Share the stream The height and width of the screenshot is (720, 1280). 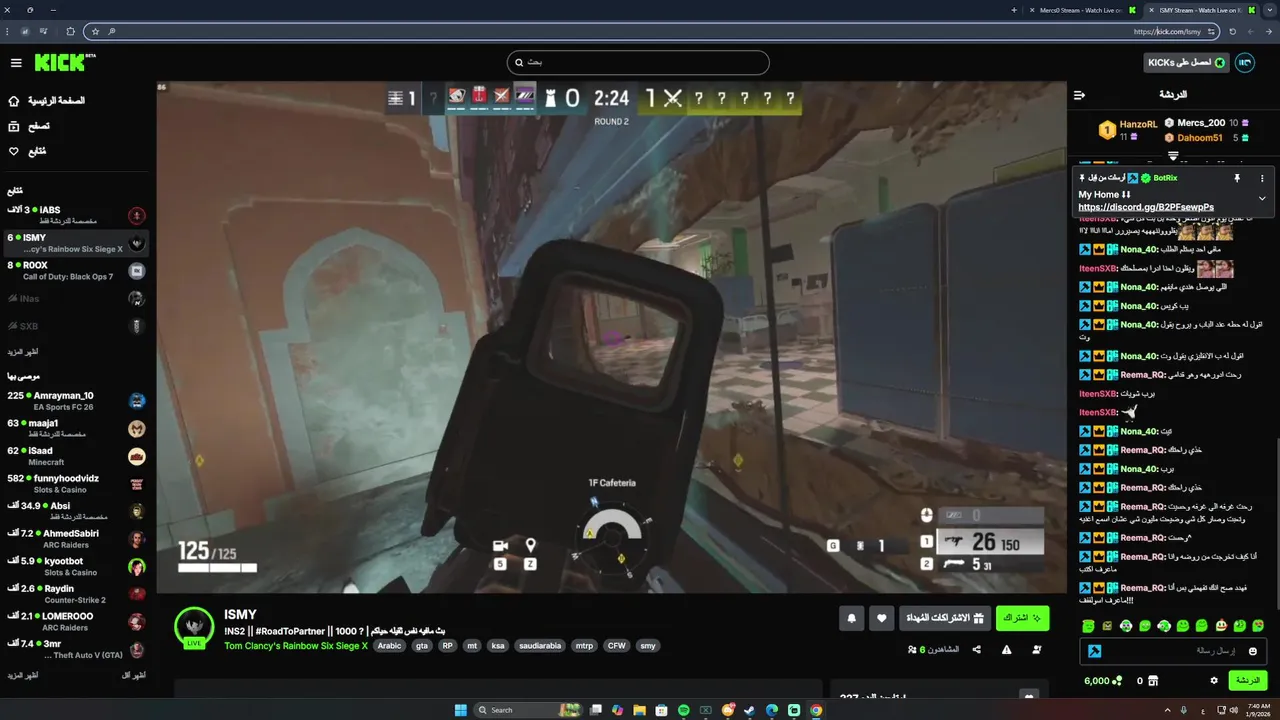tap(977, 649)
